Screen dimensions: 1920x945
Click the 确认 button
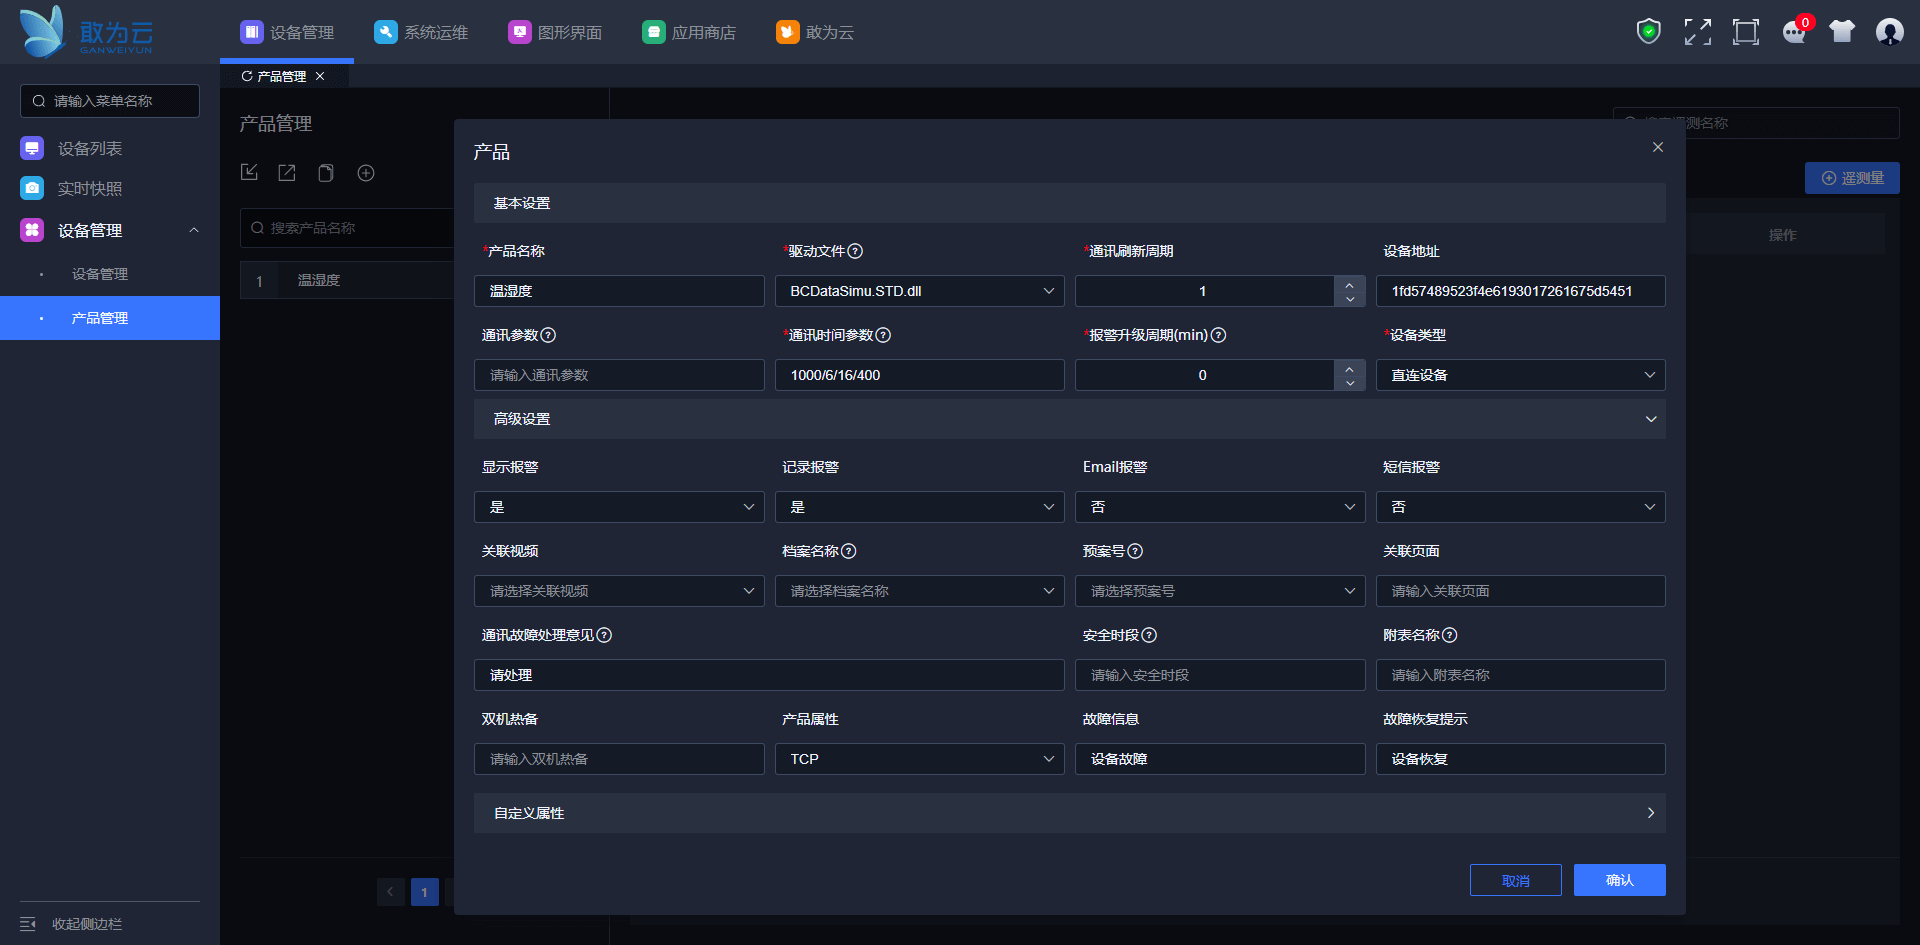(1619, 880)
